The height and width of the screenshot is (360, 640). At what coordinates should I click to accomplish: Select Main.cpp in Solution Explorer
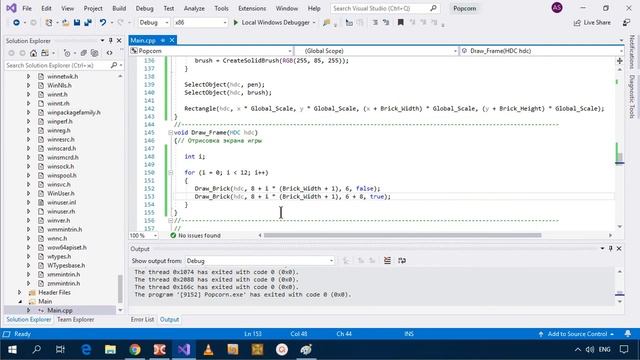click(x=60, y=311)
